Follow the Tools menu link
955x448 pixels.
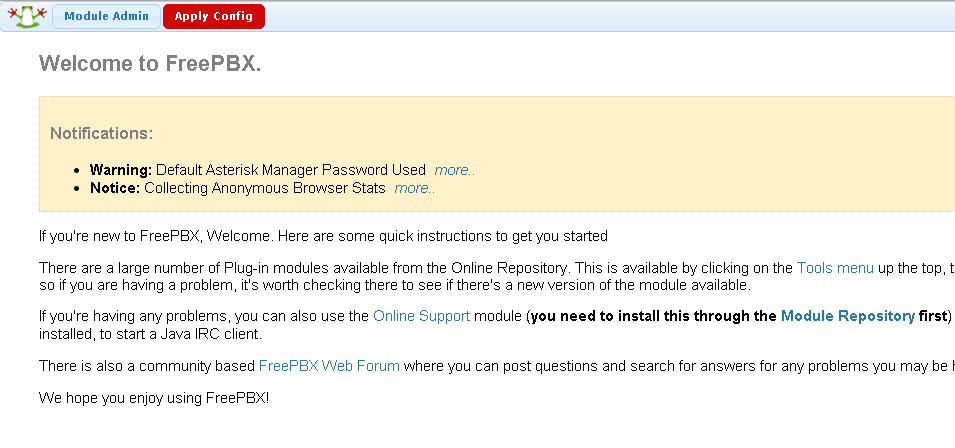[835, 268]
